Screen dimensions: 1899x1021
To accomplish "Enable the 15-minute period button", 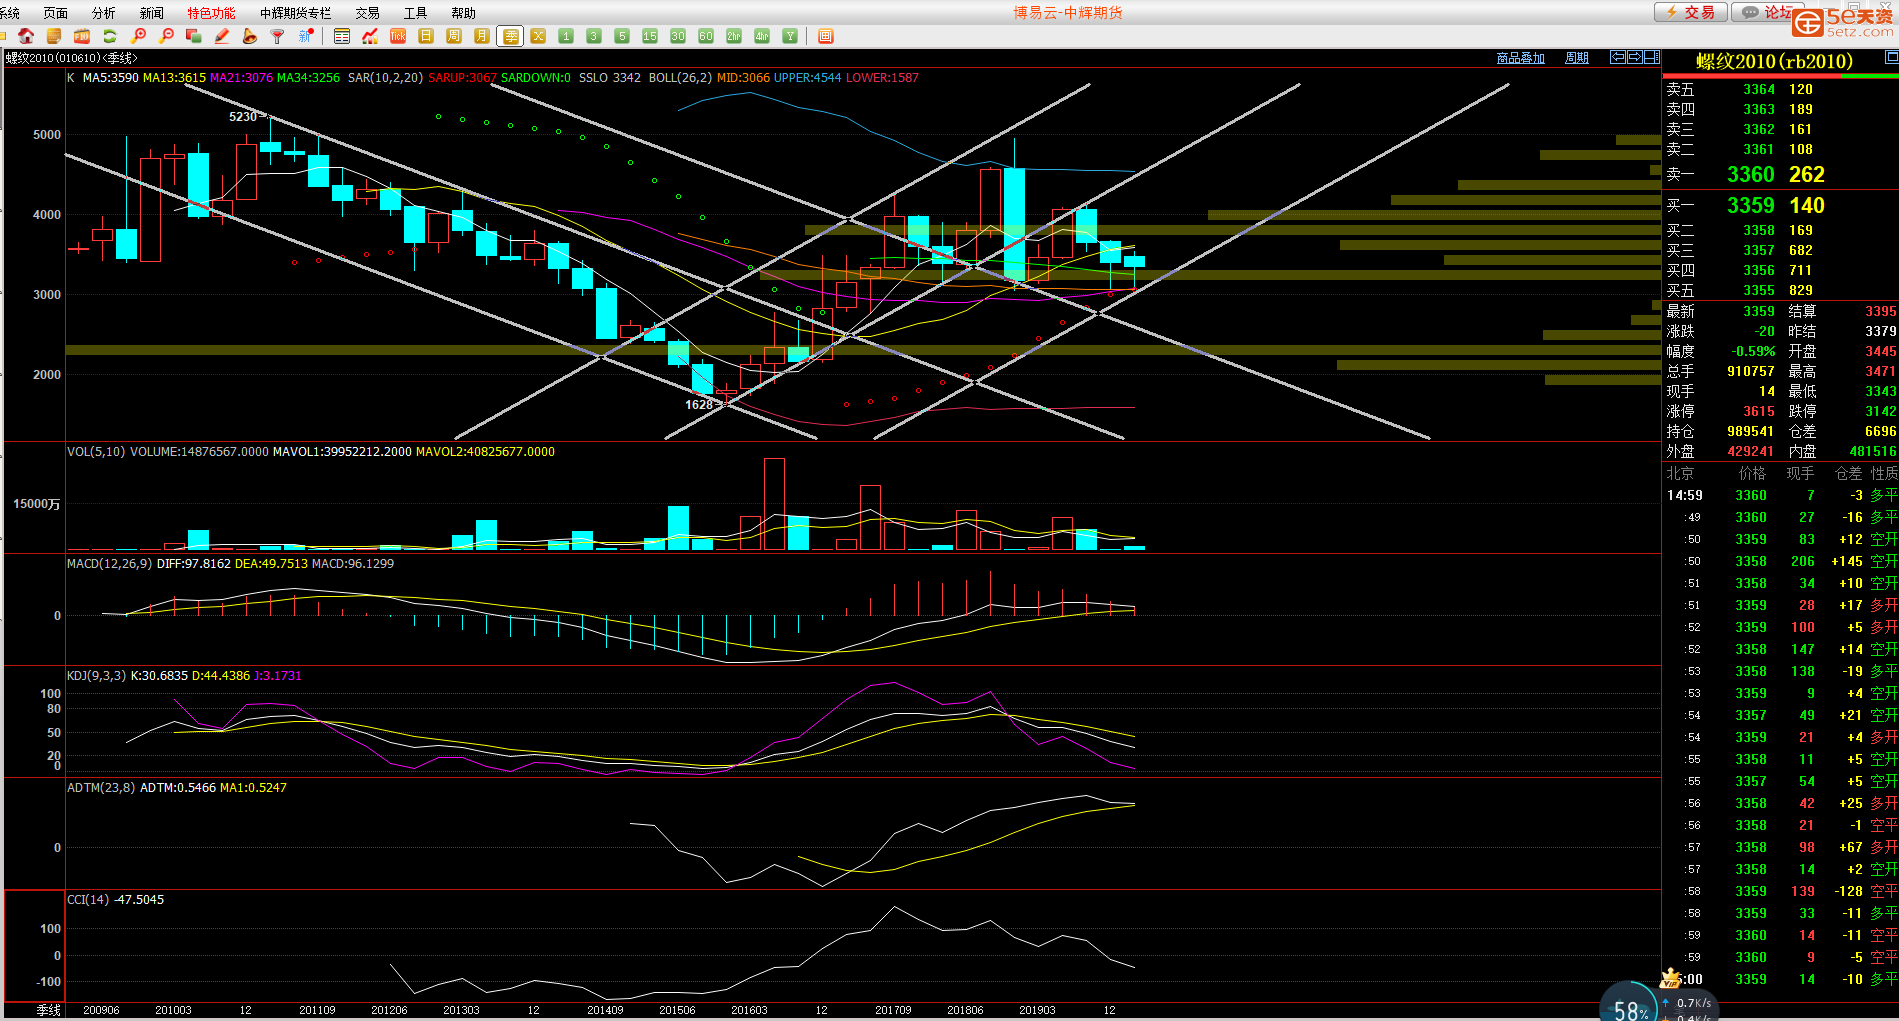I will pyautogui.click(x=650, y=36).
